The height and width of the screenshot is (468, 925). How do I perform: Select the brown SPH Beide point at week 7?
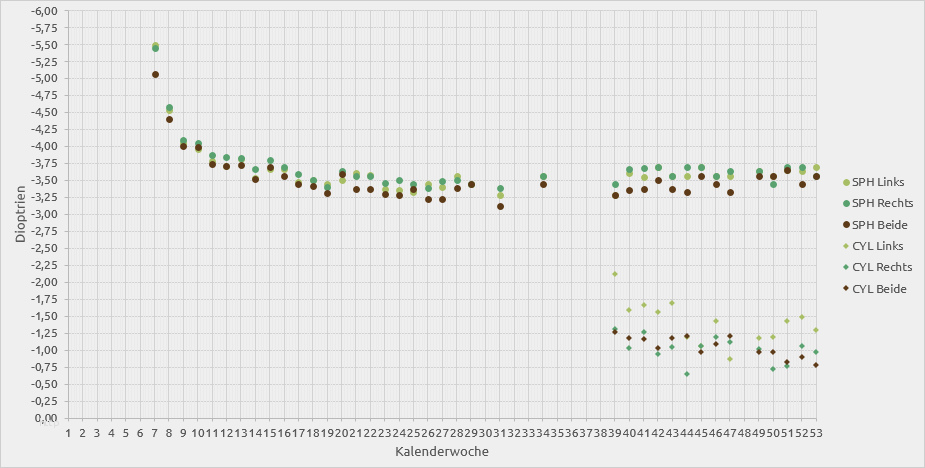click(x=155, y=74)
